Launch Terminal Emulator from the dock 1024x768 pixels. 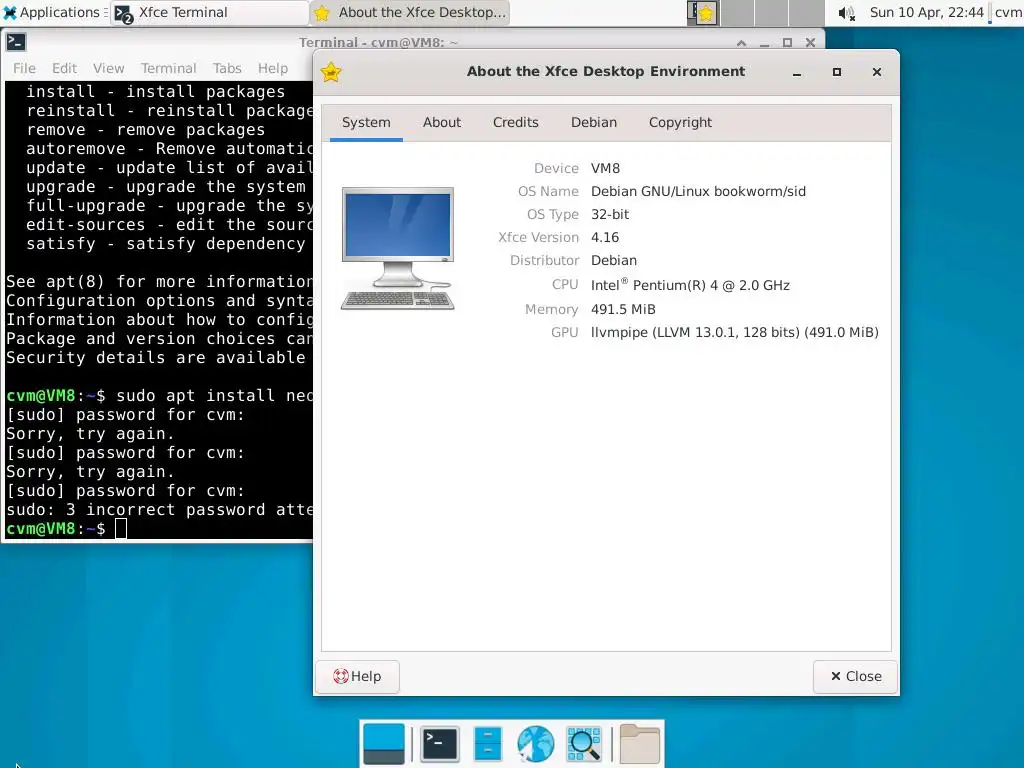point(440,743)
